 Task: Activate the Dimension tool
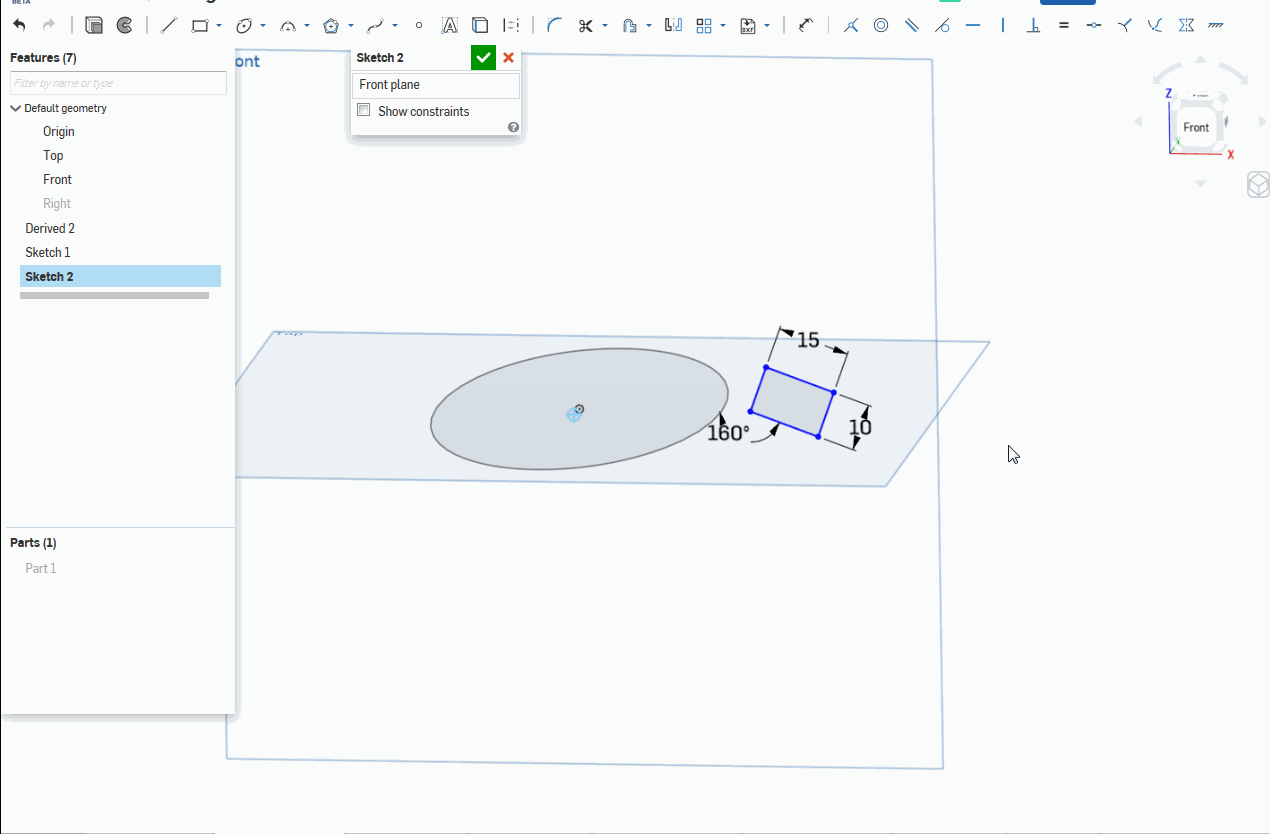[x=806, y=25]
